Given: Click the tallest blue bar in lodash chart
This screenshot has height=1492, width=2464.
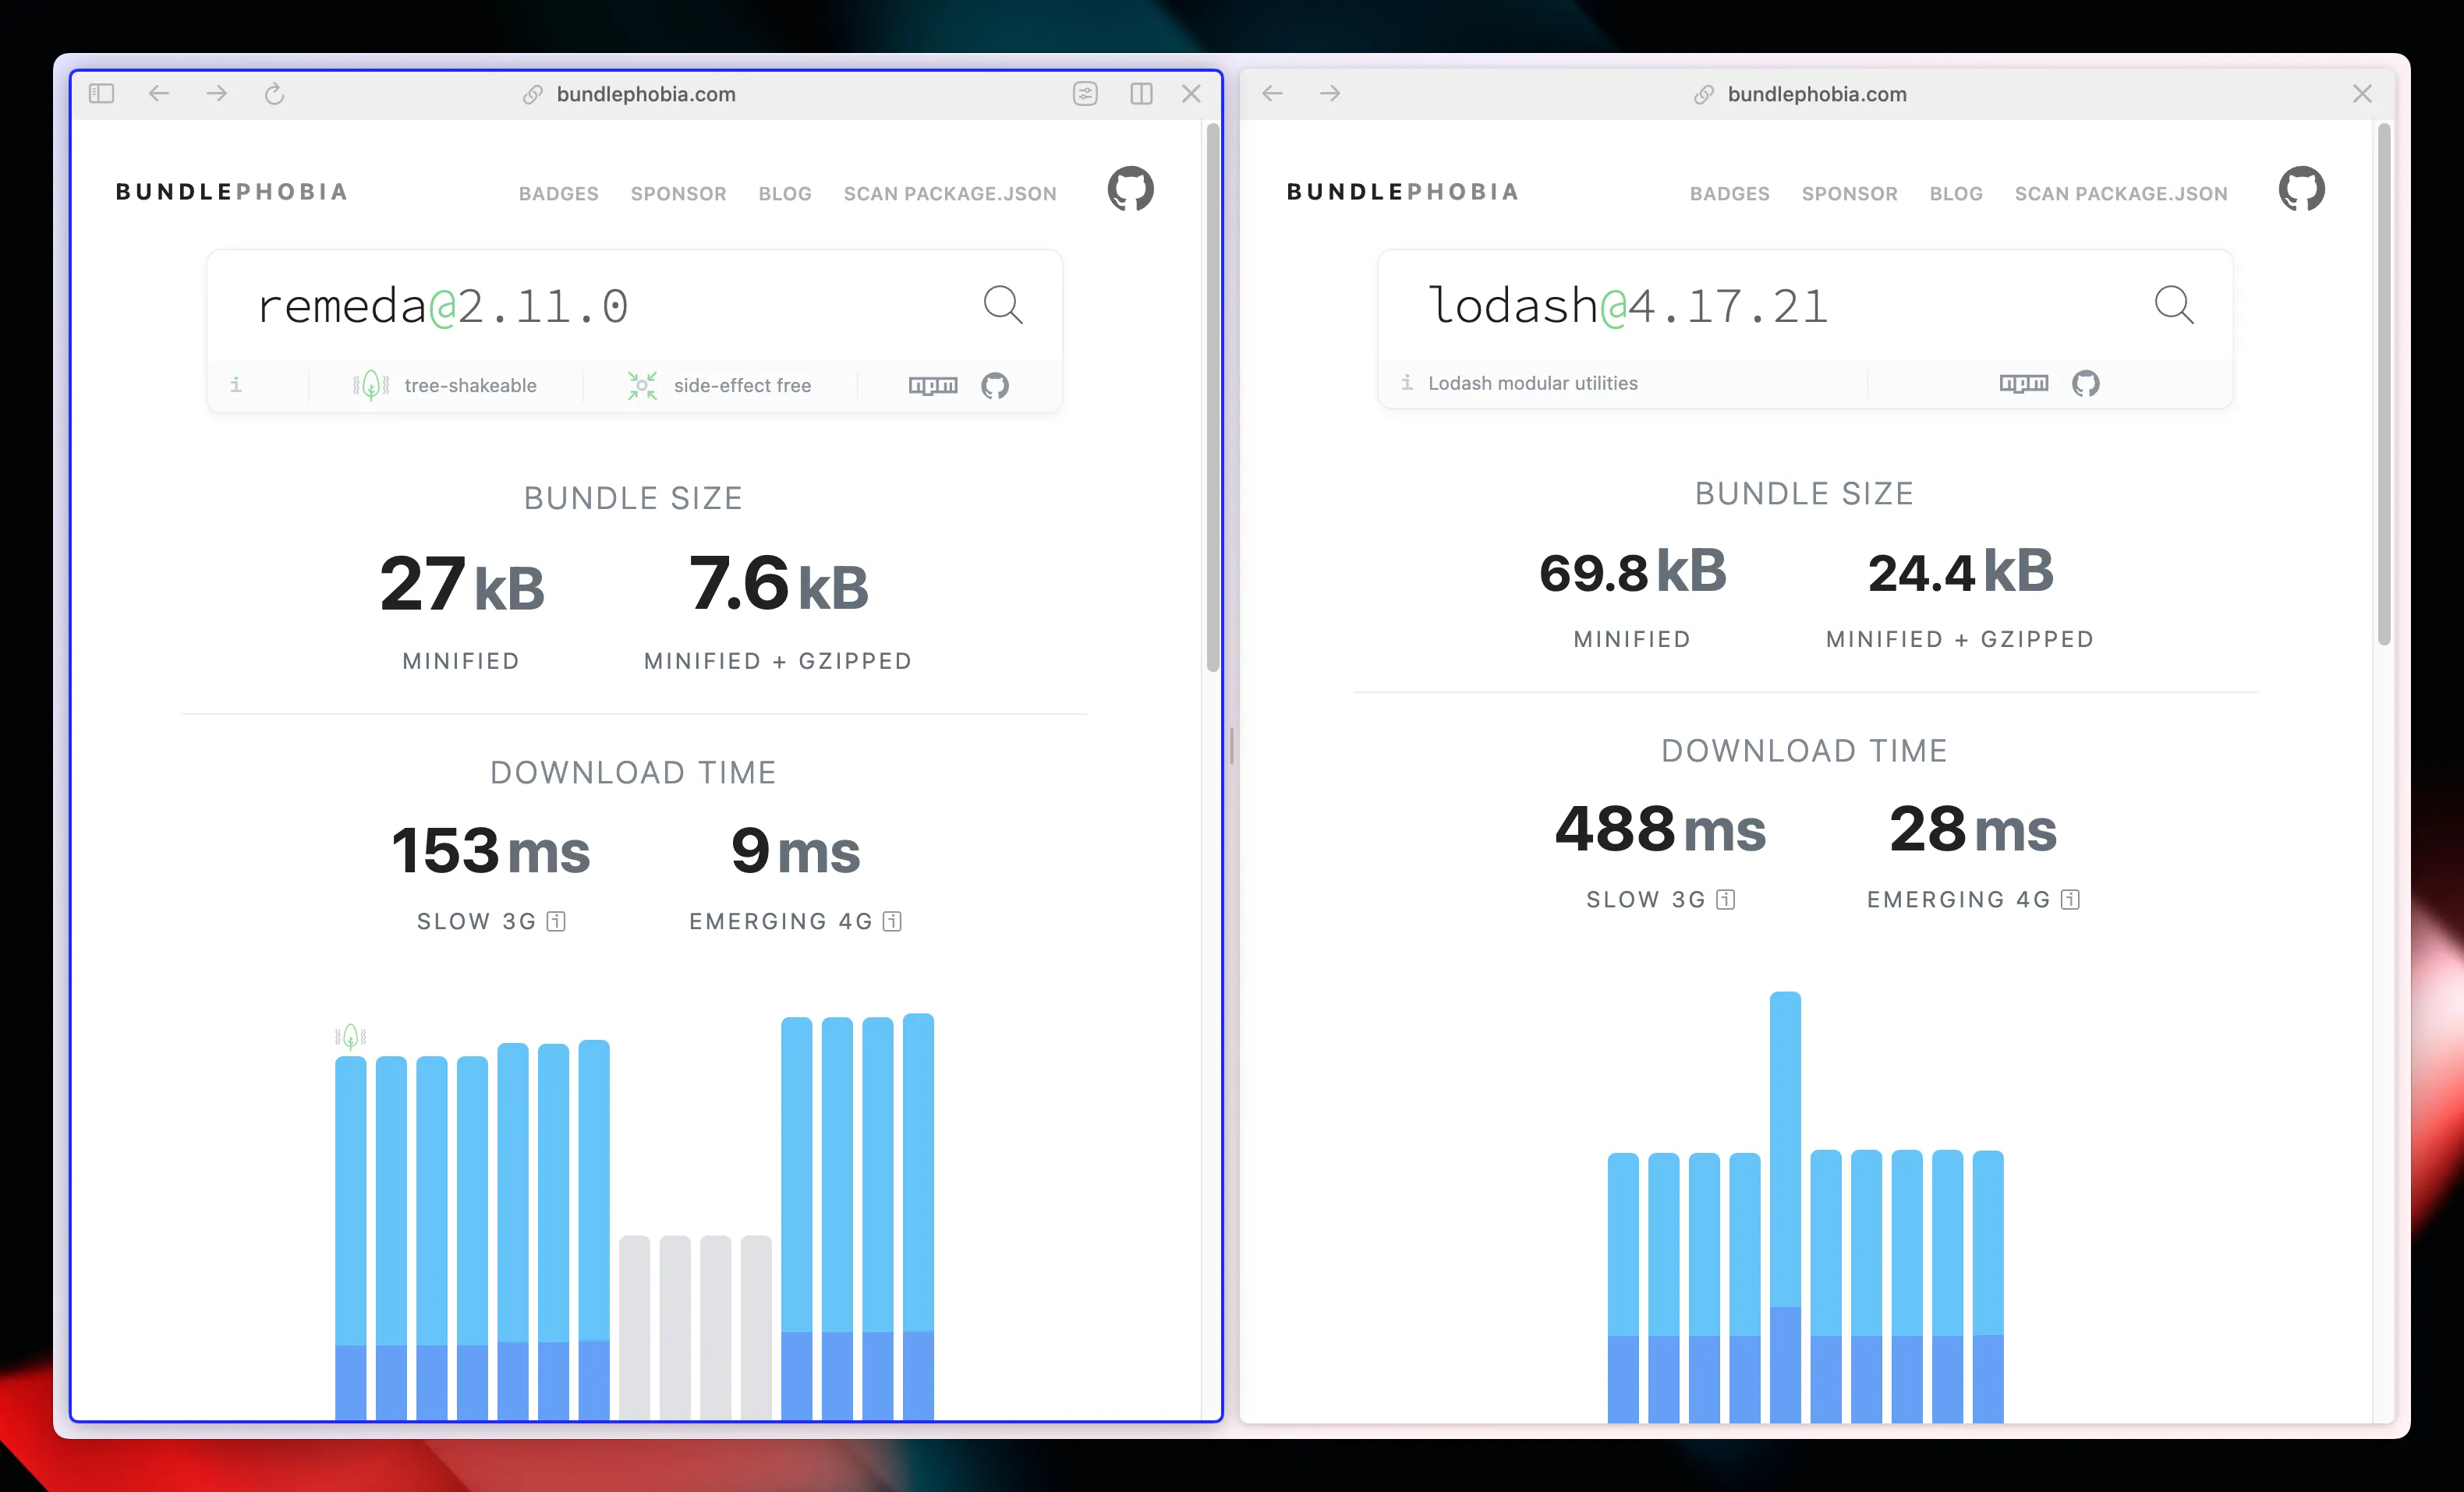Looking at the screenshot, I should pos(1785,1150).
